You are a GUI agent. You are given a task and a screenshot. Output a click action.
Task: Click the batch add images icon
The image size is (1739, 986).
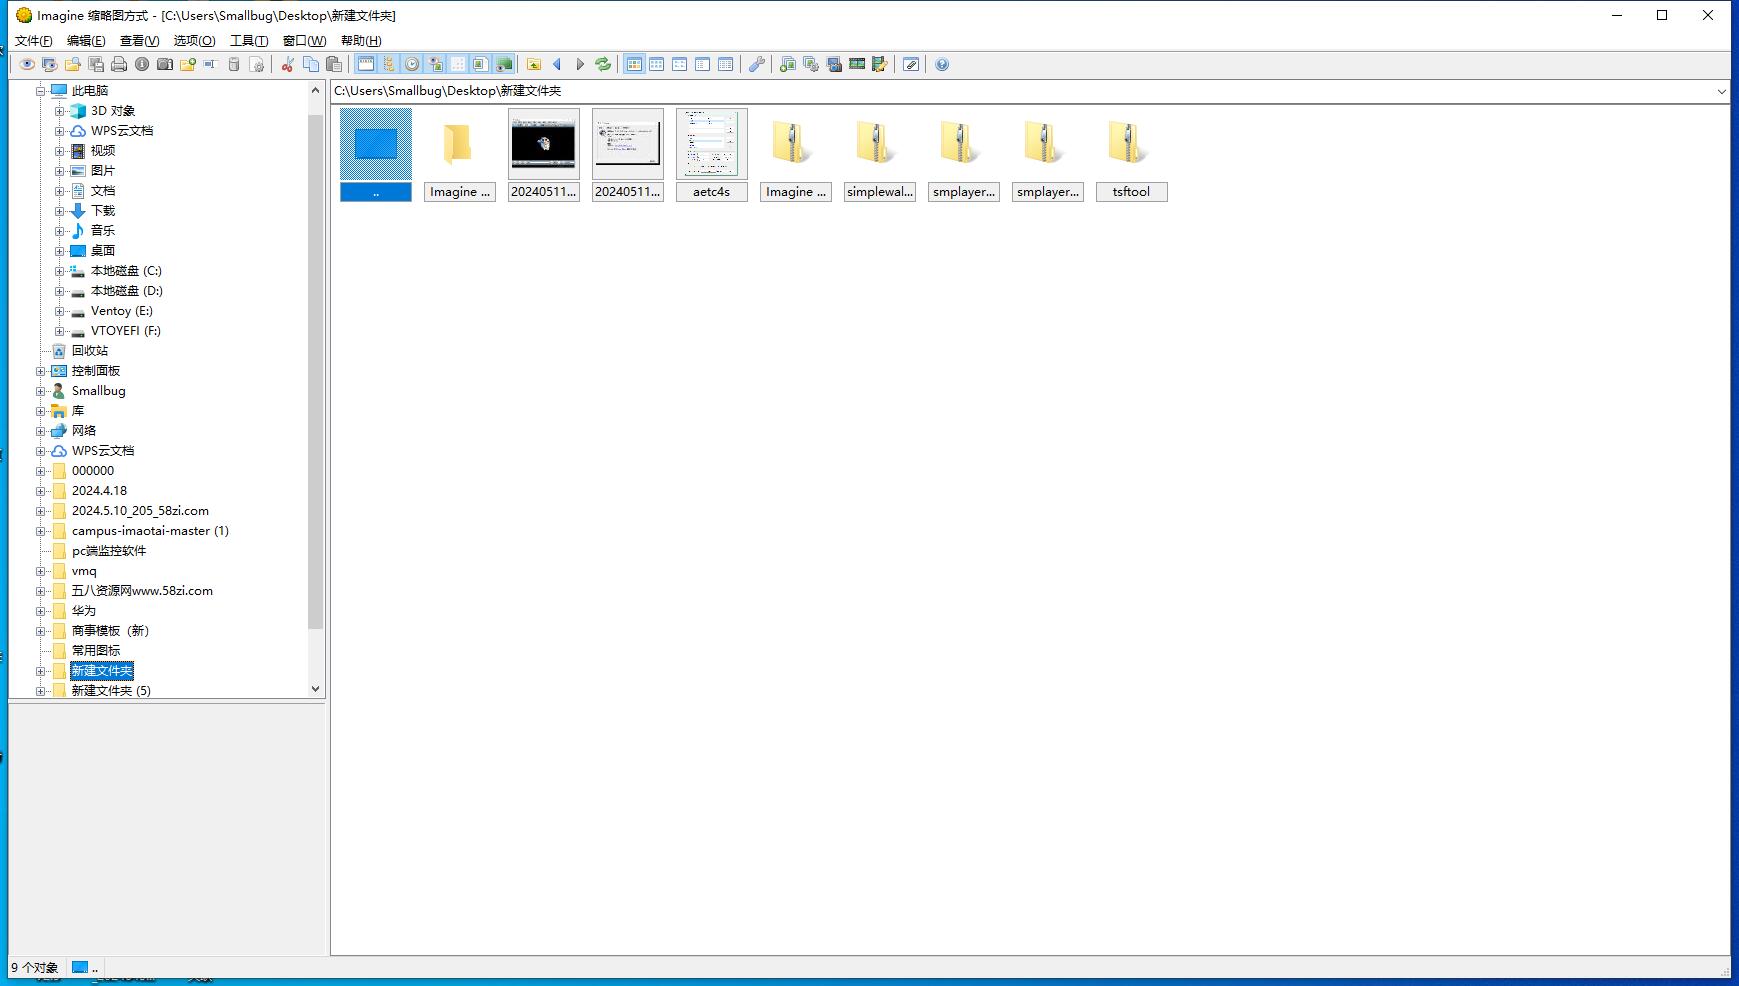[788, 64]
